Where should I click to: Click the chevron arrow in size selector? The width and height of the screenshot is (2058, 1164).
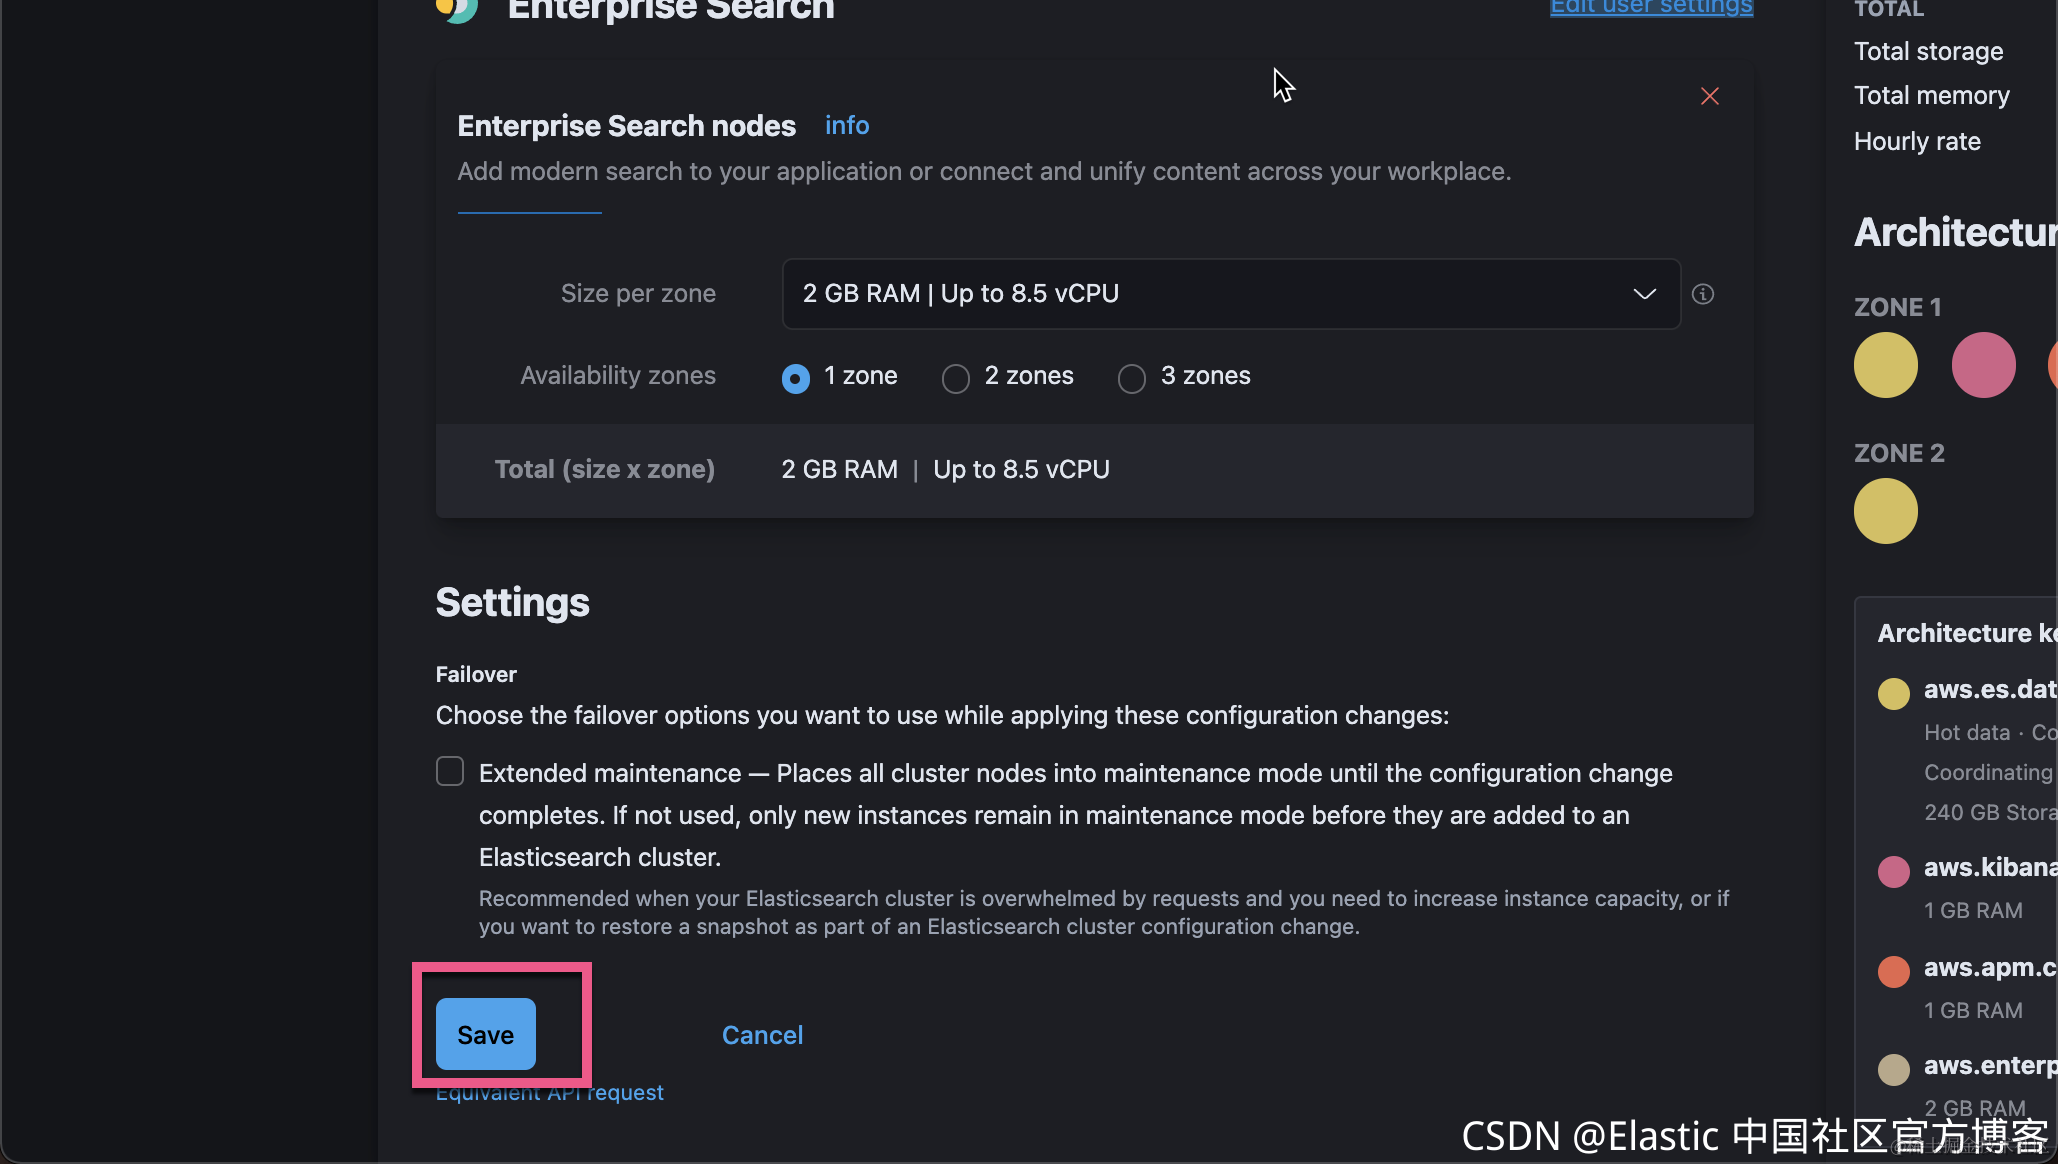pyautogui.click(x=1644, y=294)
